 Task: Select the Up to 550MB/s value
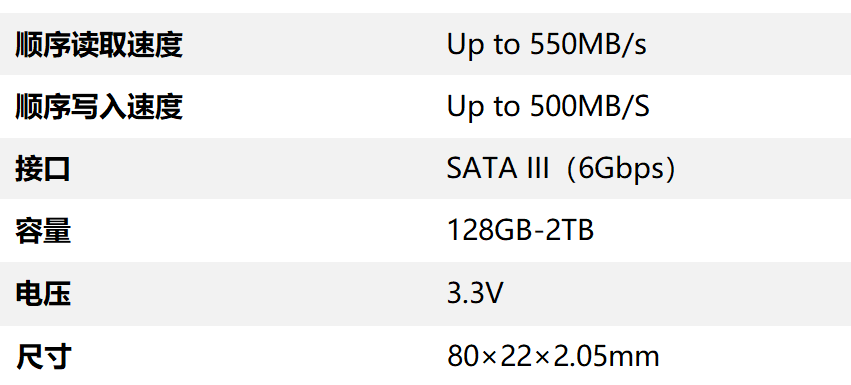point(547,45)
